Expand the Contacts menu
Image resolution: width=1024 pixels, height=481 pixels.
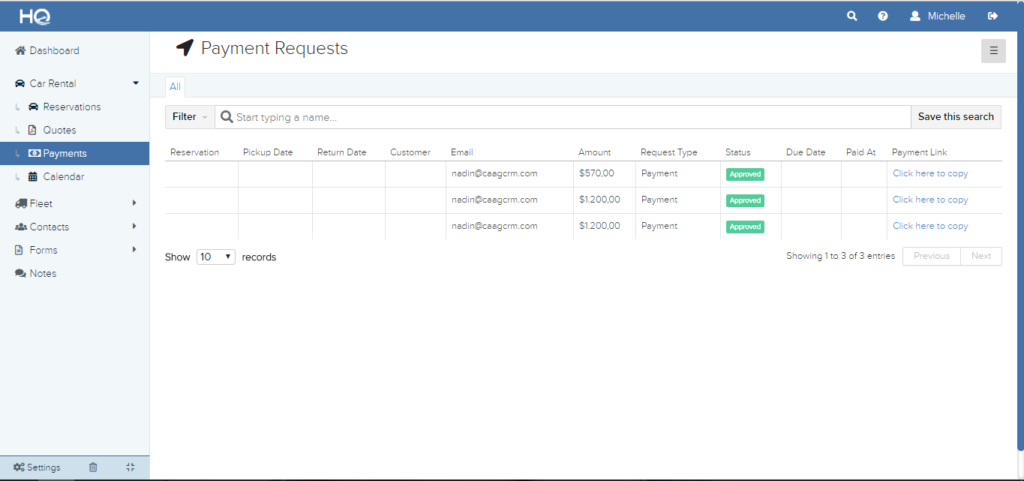(x=74, y=226)
